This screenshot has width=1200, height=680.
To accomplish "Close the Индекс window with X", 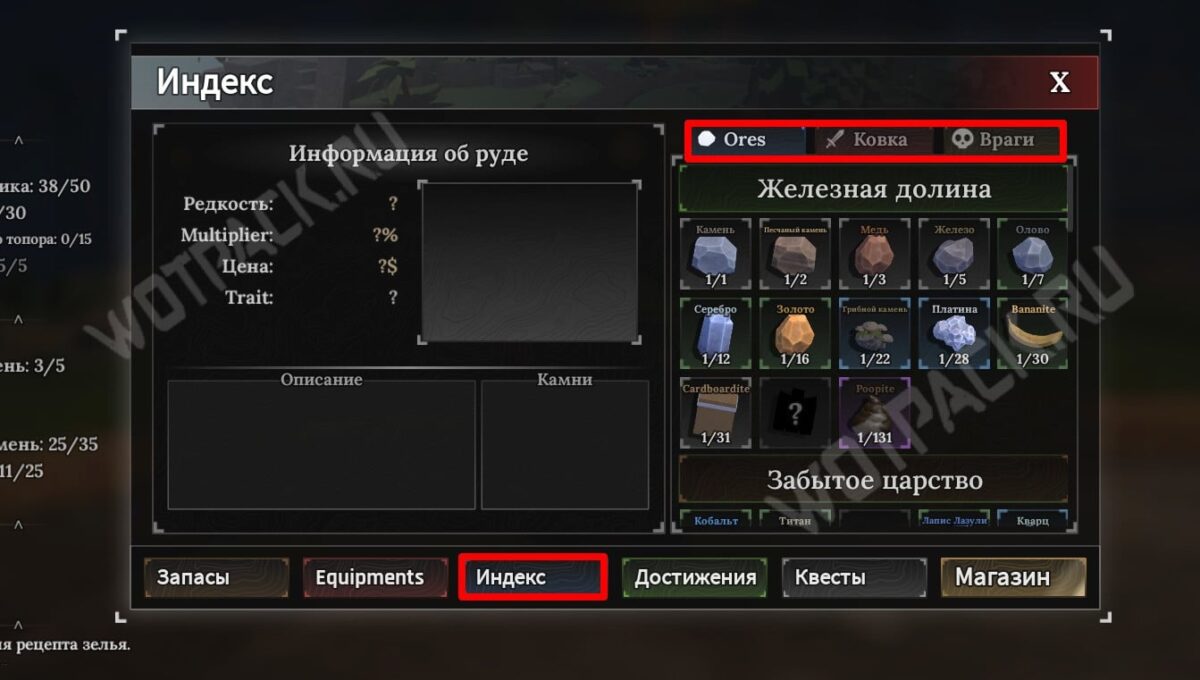I will (x=1059, y=83).
